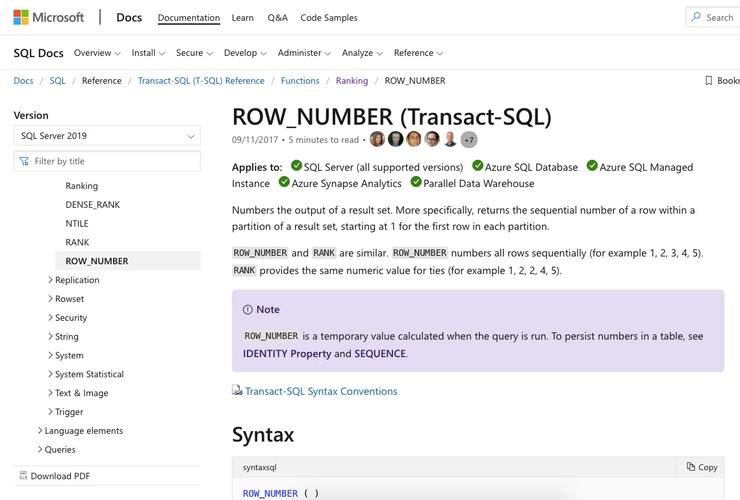The width and height of the screenshot is (740, 500).
Task: Expand the System Statistical tree node
Action: [x=50, y=374]
